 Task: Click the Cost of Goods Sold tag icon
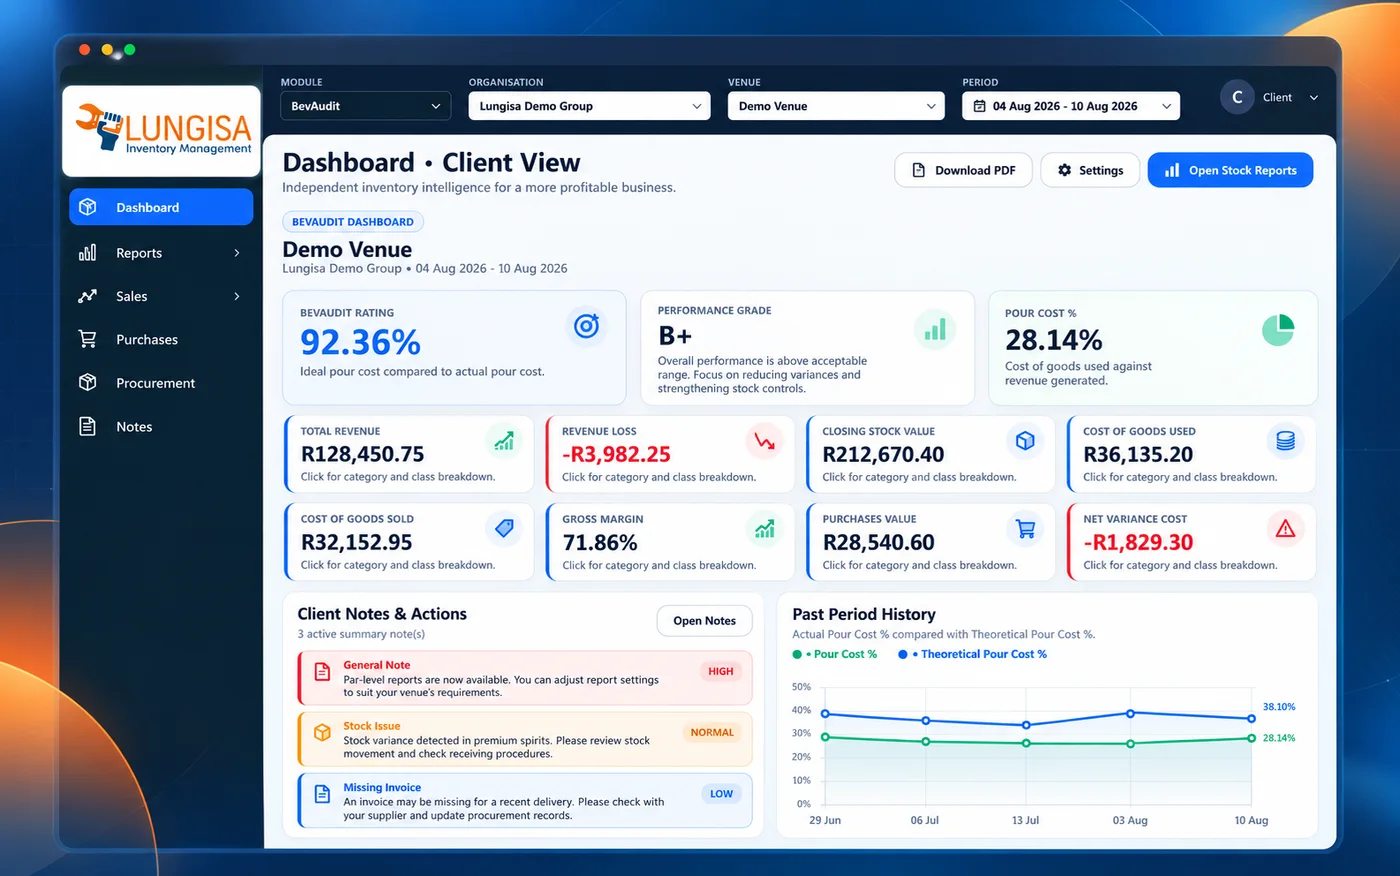pyautogui.click(x=504, y=528)
